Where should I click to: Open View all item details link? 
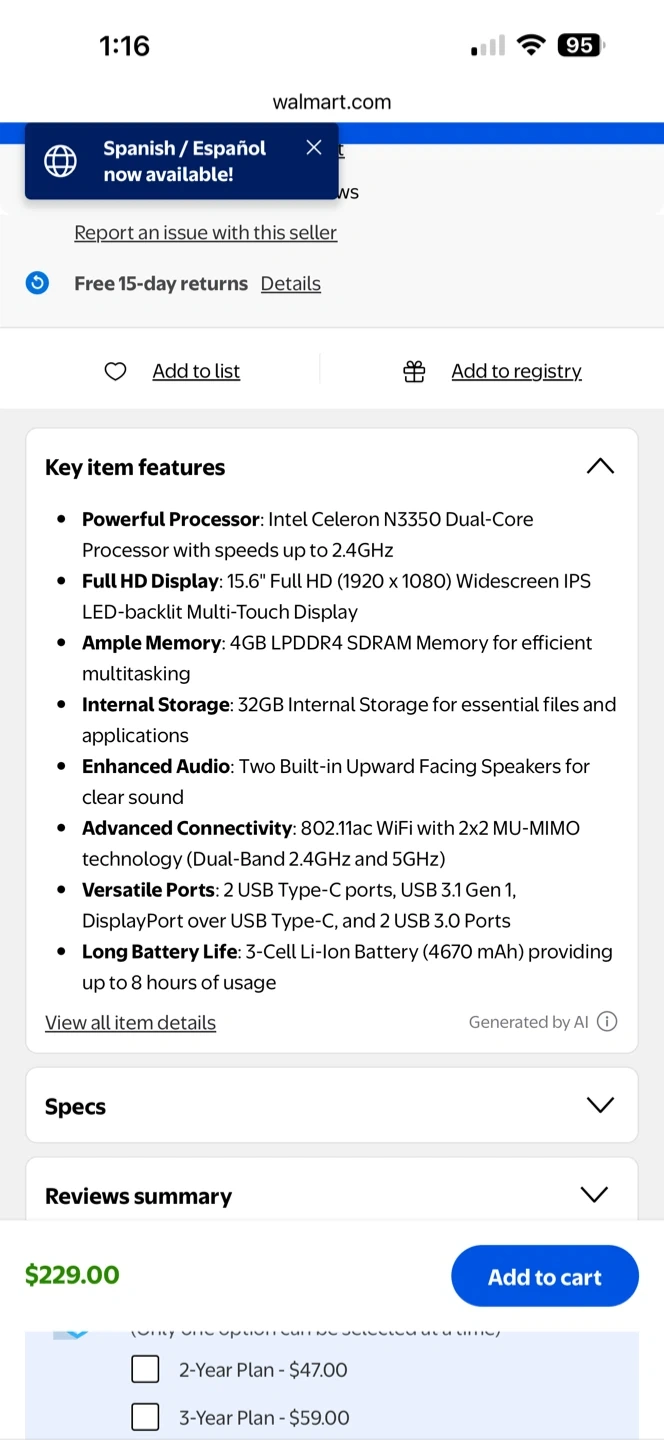click(130, 1023)
